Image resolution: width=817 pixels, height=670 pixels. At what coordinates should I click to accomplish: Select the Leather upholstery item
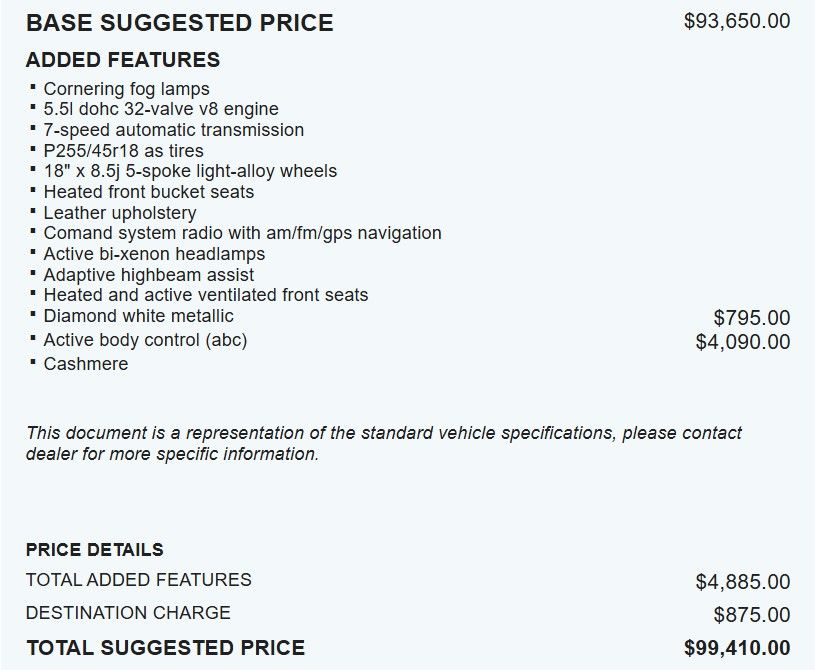(120, 213)
